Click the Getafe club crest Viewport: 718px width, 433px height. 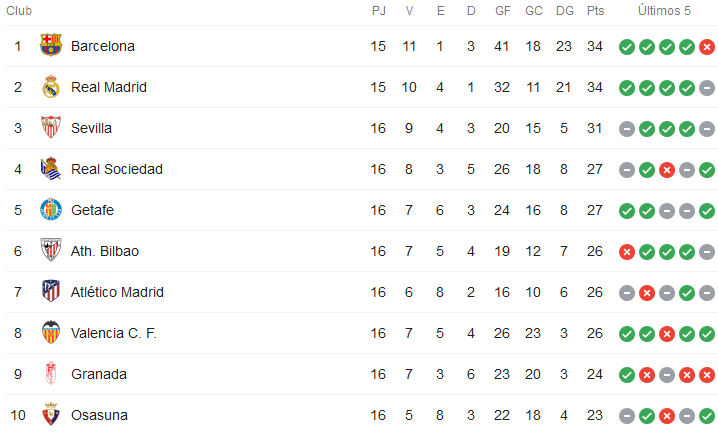tap(51, 210)
